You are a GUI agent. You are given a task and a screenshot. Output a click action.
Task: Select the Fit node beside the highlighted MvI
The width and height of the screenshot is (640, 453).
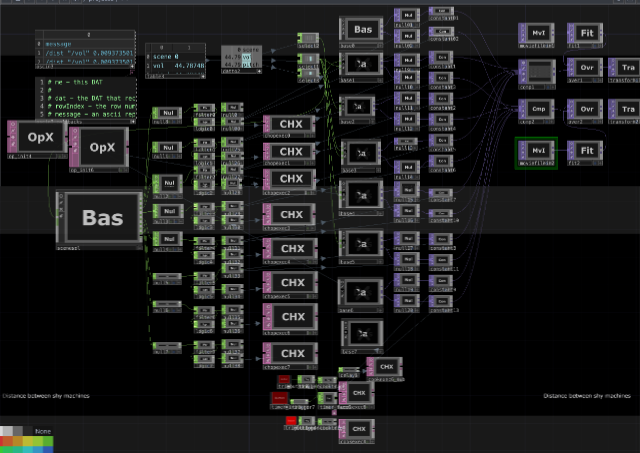tap(587, 151)
